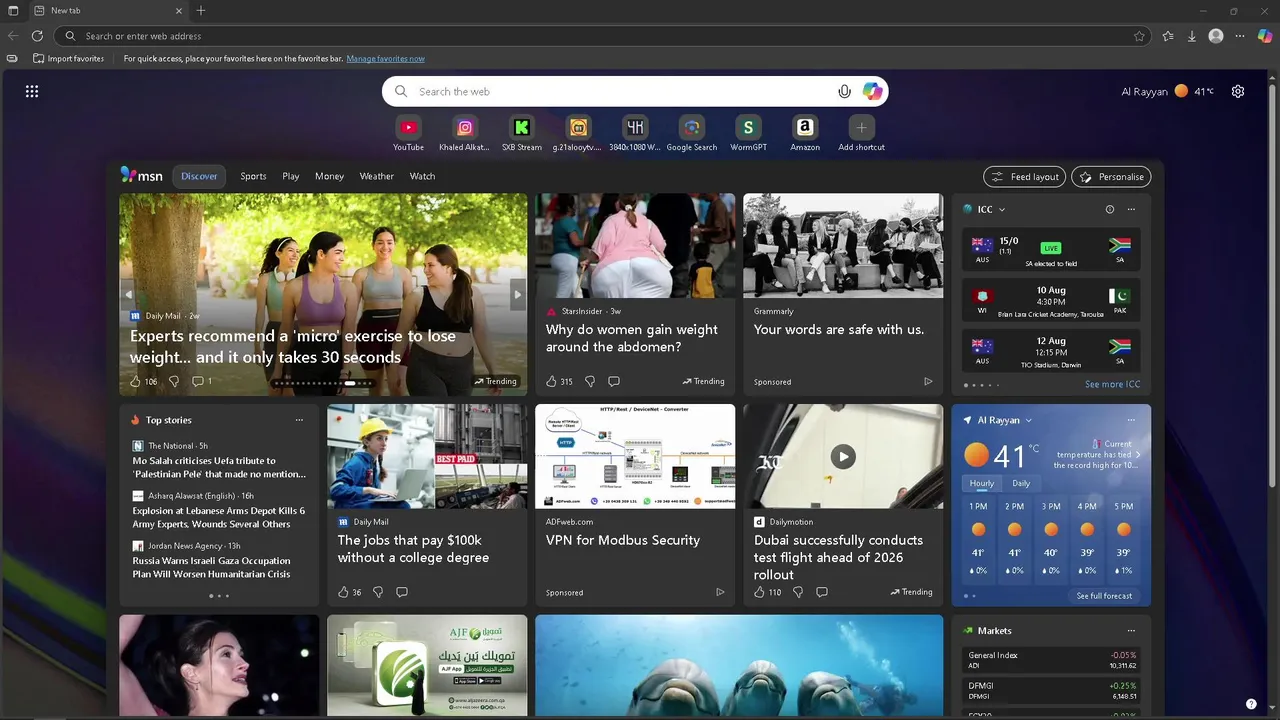Image resolution: width=1280 pixels, height=720 pixels.
Task: Go to next slide in main carousel
Action: [517, 294]
